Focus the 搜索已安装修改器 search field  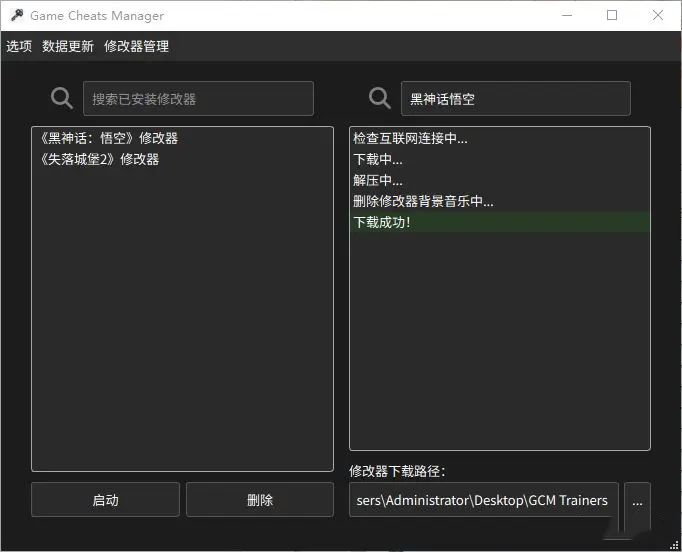tap(198, 99)
